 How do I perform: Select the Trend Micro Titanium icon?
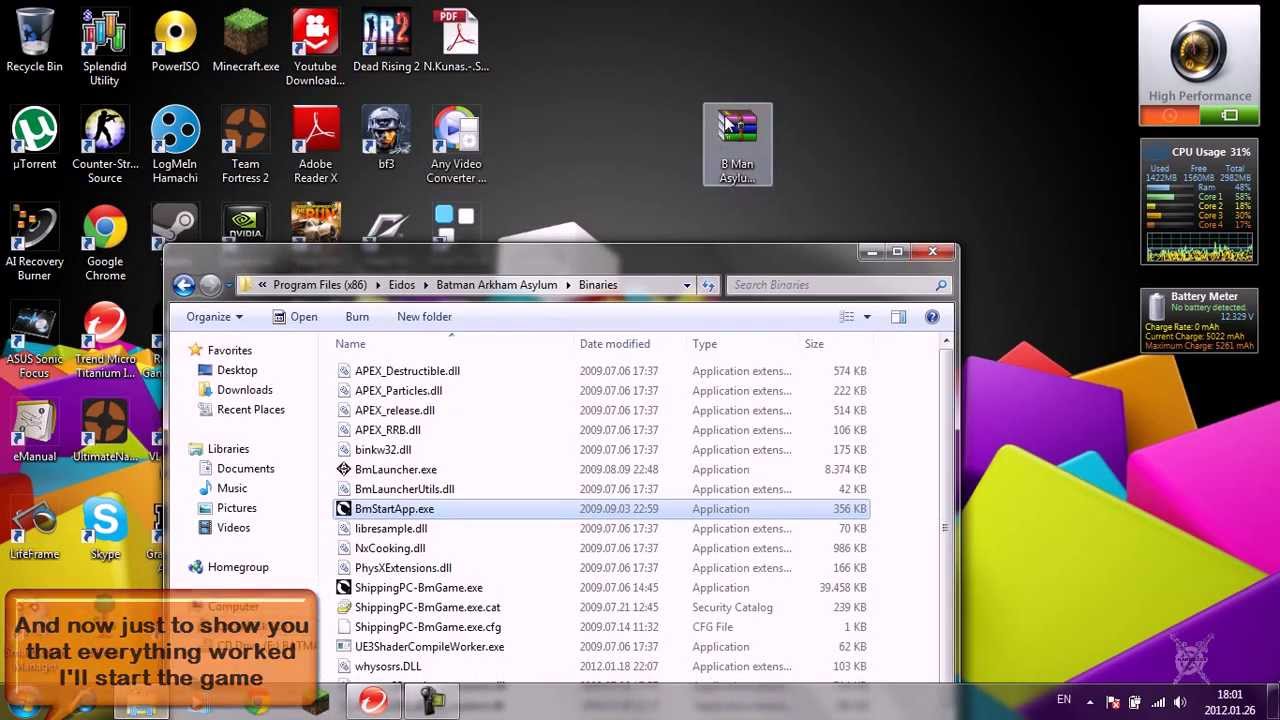[104, 340]
